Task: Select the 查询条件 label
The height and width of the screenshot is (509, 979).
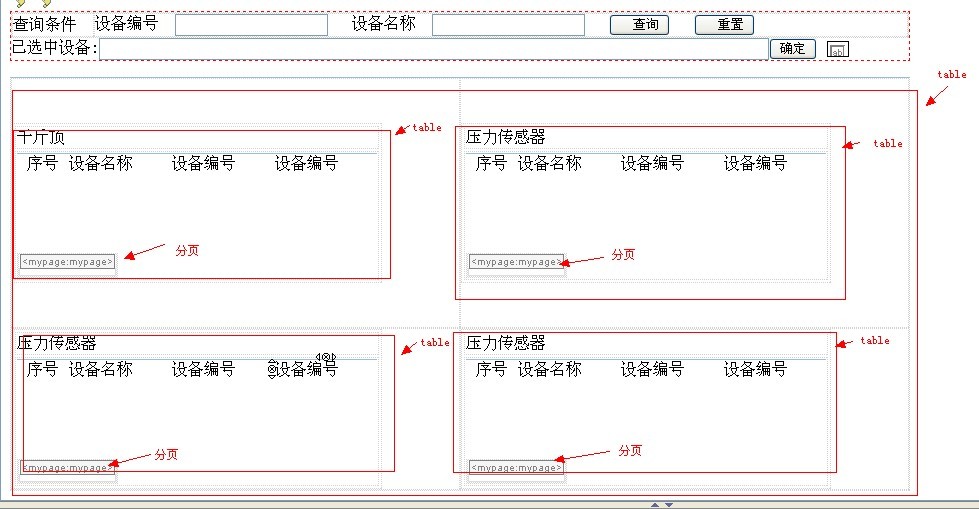Action: tap(44, 24)
